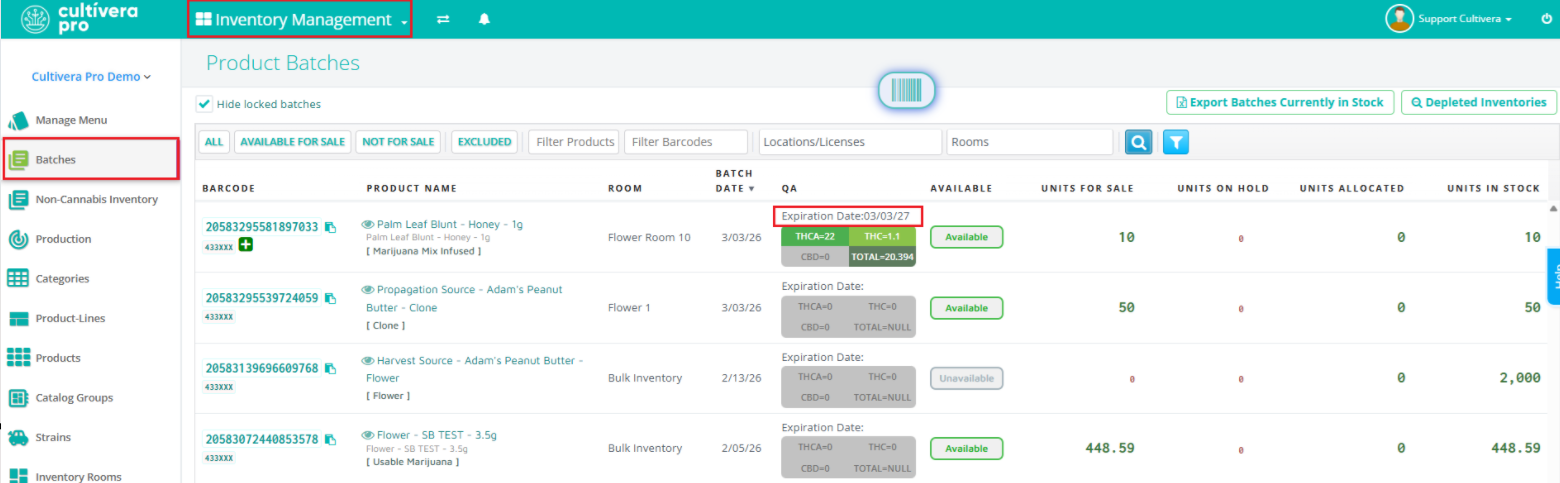Viewport: 1560px width, 483px height.
Task: Select NOT FOR SALE filter tab
Action: [x=398, y=142]
